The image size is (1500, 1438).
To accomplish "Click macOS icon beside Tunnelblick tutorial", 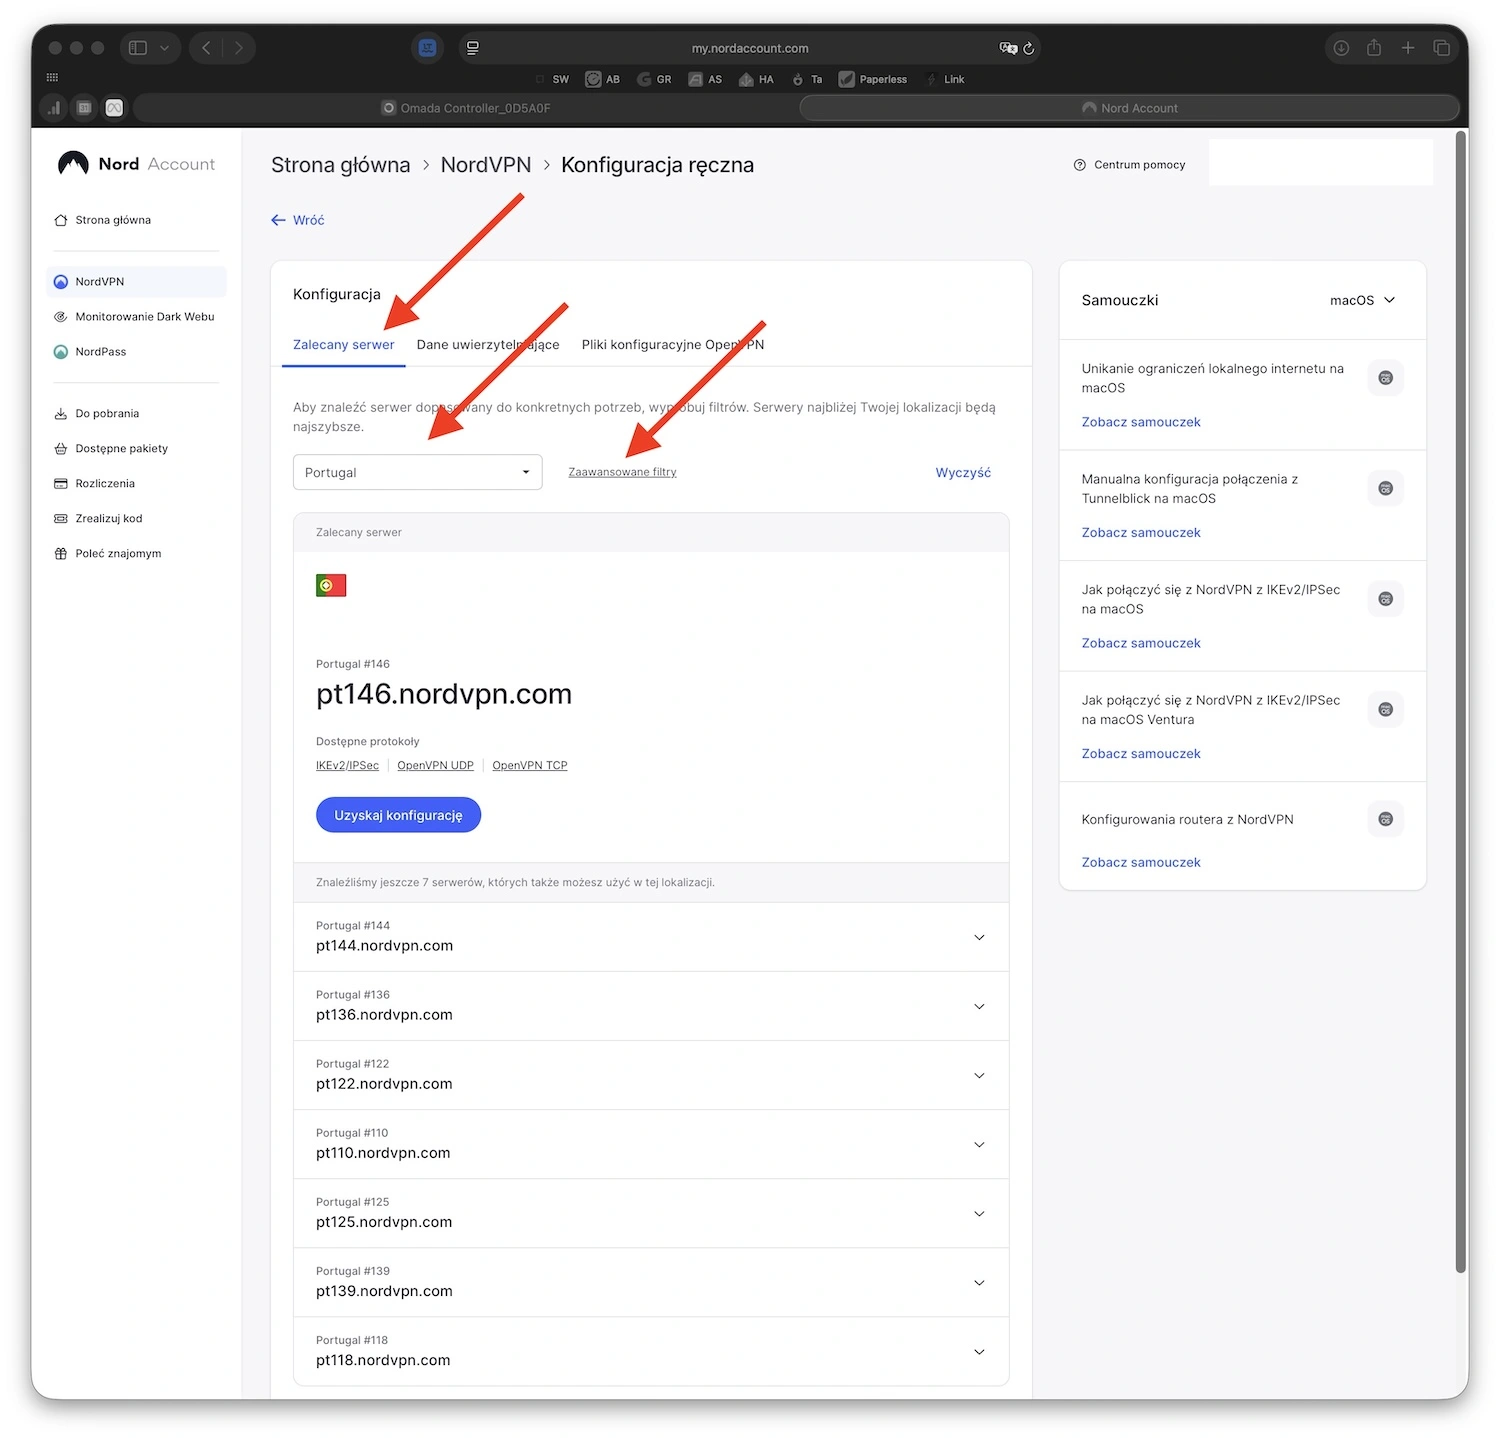I will (1385, 489).
